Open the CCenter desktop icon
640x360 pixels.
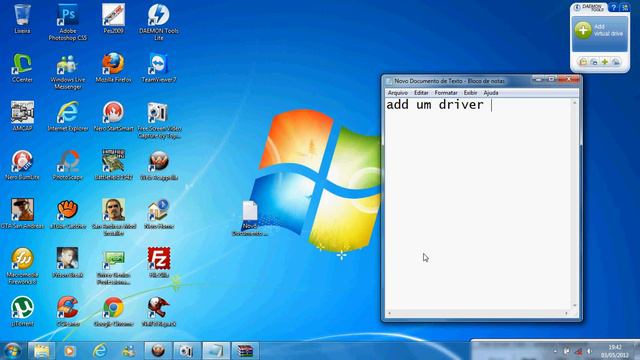[22, 68]
